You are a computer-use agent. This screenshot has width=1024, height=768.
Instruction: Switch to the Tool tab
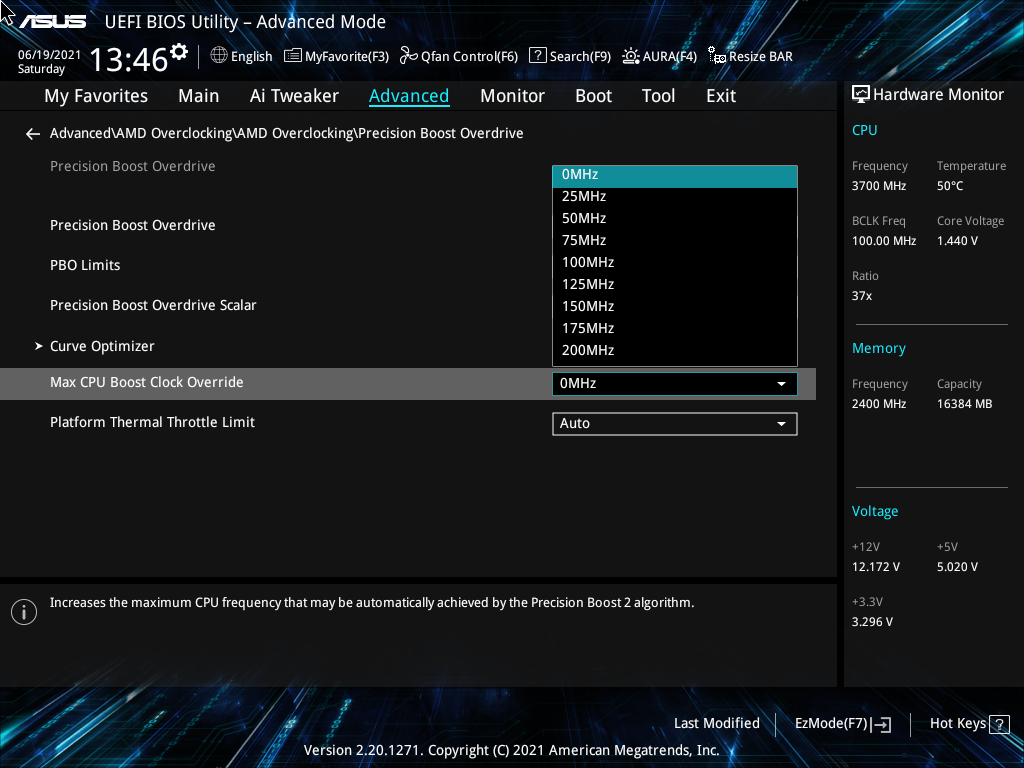pos(658,96)
